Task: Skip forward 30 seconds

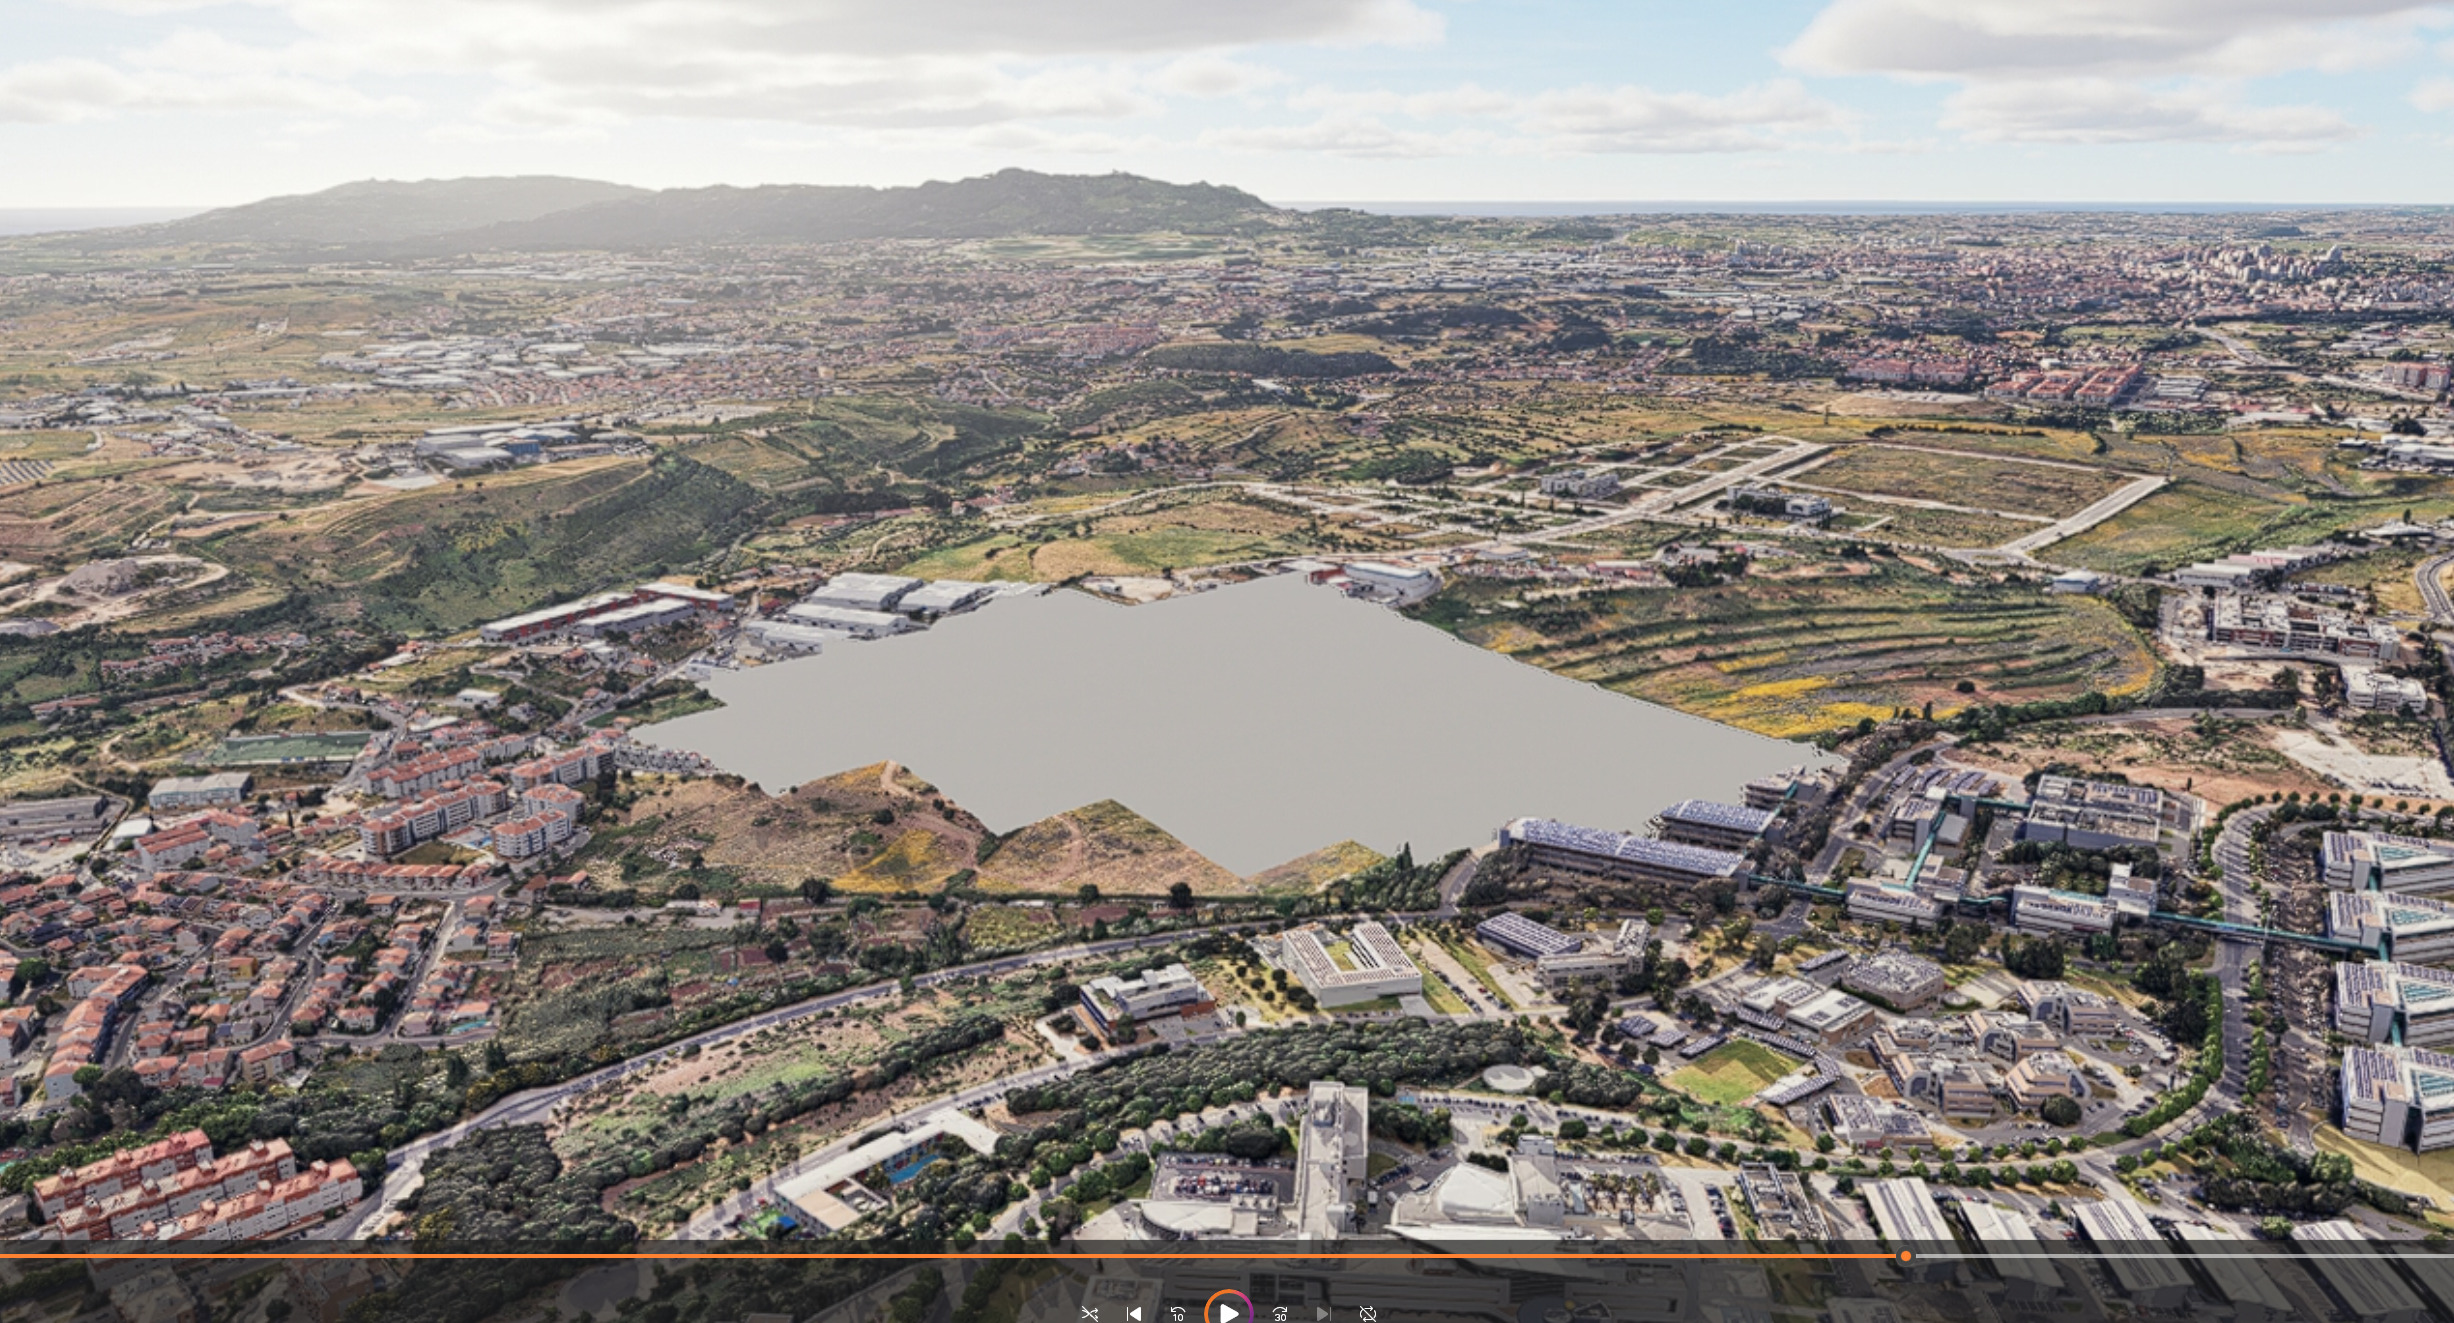Action: (1280, 1313)
